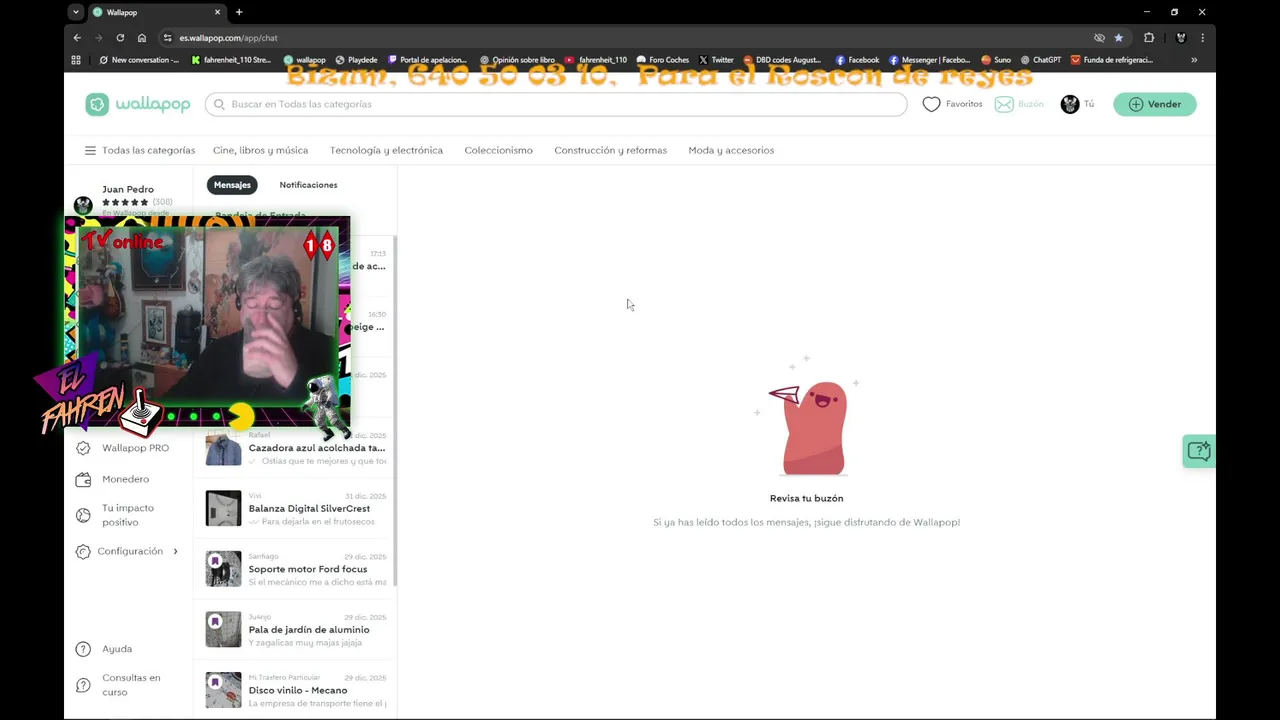
Task: Expand Configuración with chevron arrow
Action: coord(175,551)
